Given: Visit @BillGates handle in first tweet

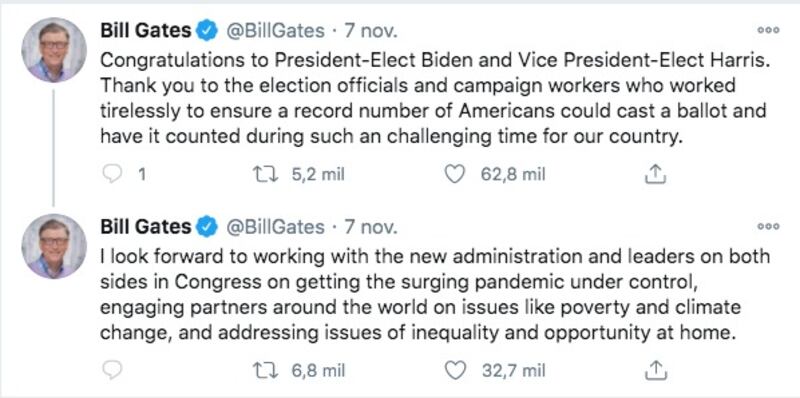Looking at the screenshot, I should point(275,31).
